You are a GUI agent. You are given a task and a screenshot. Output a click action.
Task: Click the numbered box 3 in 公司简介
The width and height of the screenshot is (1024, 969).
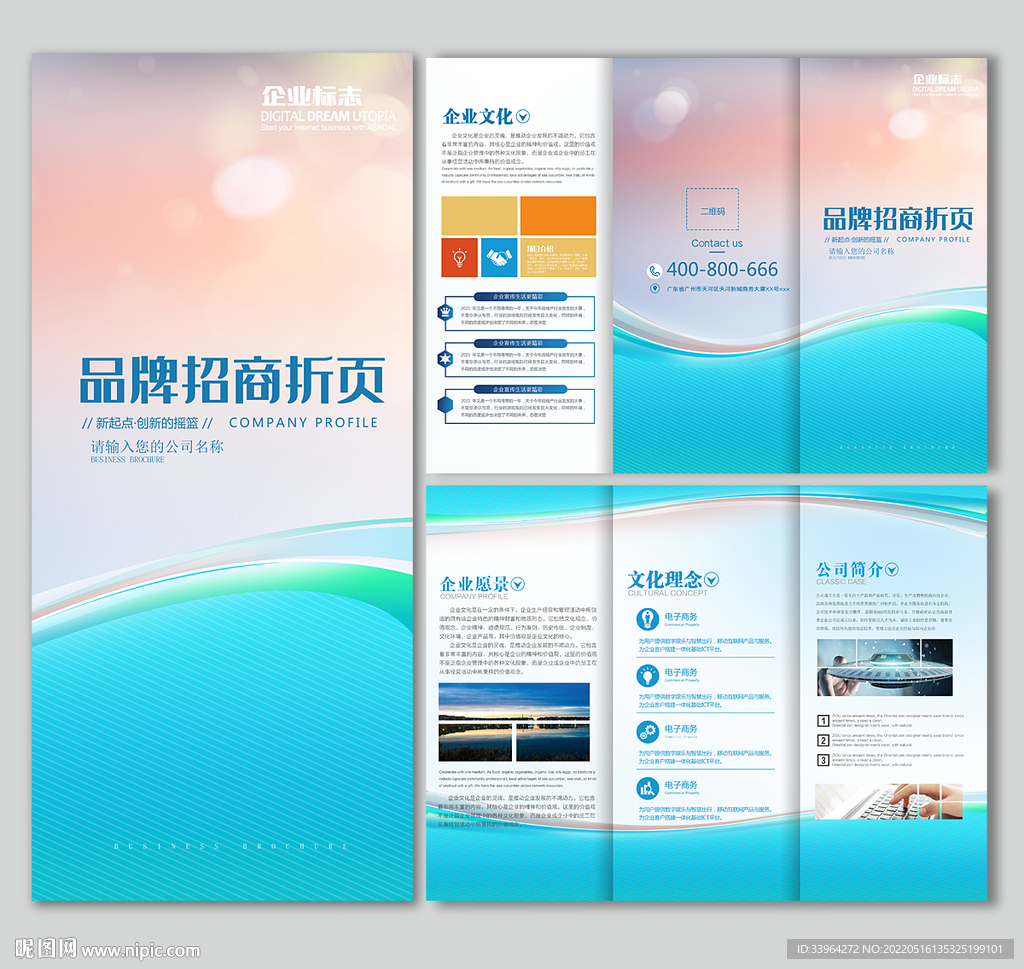point(823,760)
